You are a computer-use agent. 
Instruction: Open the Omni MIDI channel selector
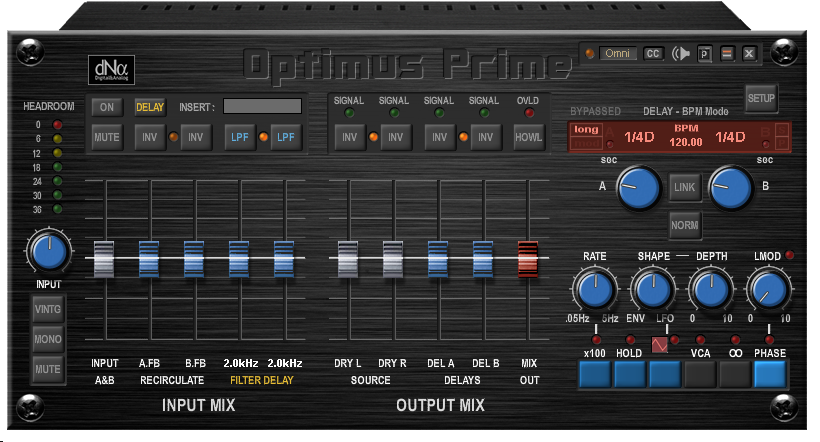(x=618, y=53)
